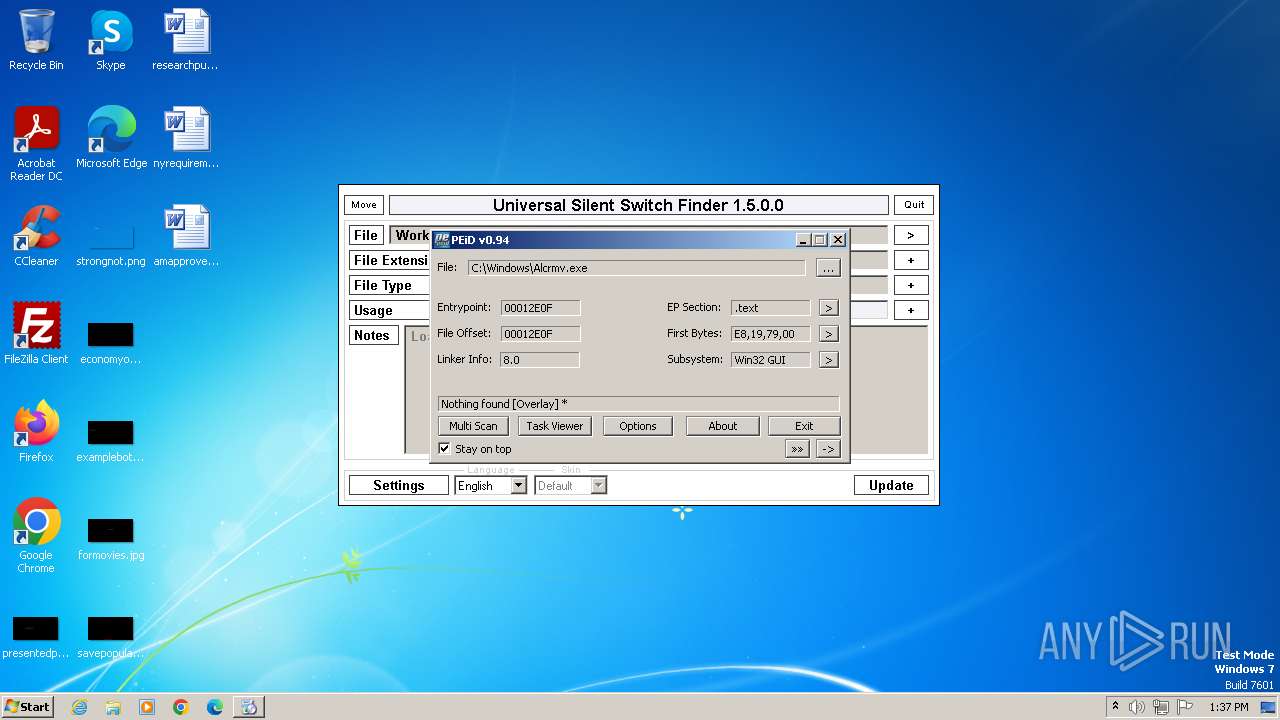Launch Skype from the desktop

coord(110,40)
